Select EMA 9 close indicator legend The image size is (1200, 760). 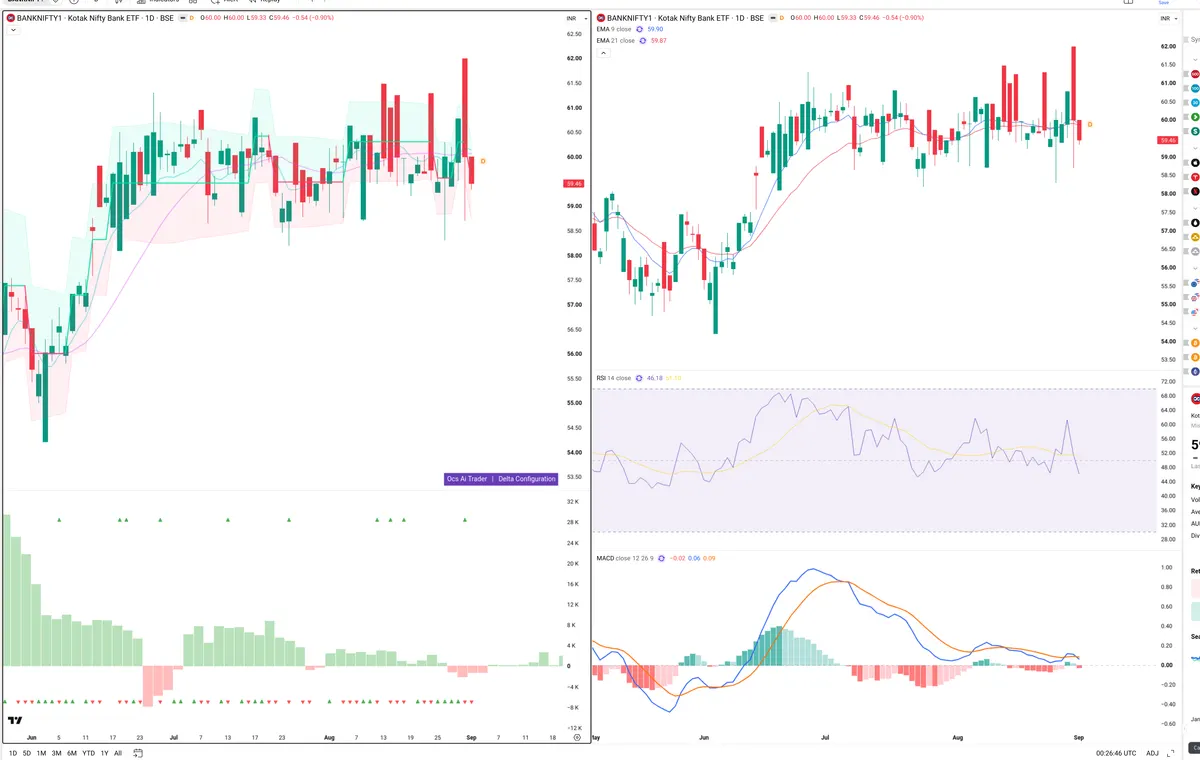pyautogui.click(x=616, y=30)
